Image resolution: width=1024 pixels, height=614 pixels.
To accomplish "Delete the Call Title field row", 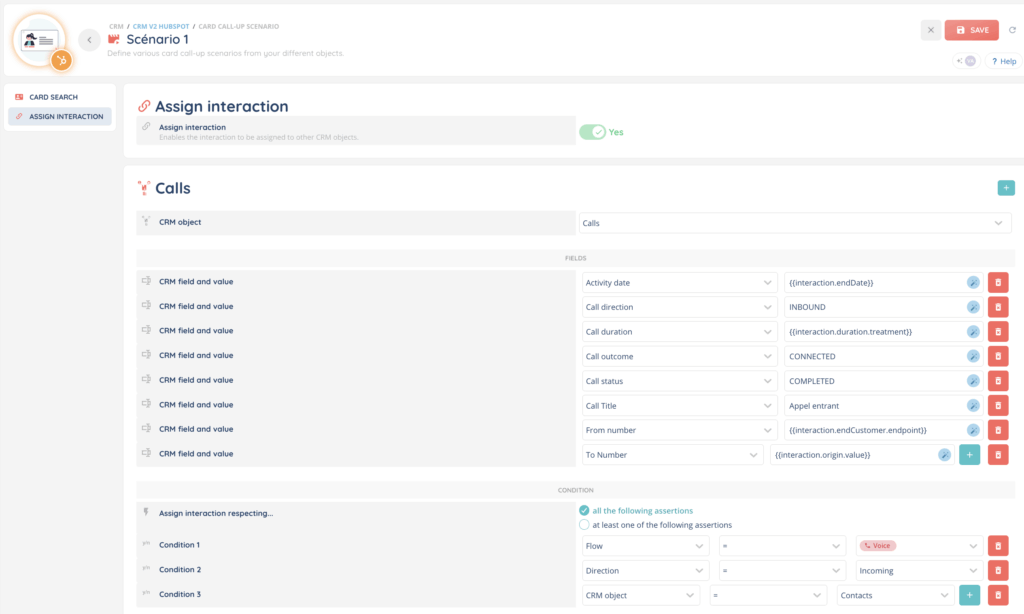I will [x=997, y=406].
